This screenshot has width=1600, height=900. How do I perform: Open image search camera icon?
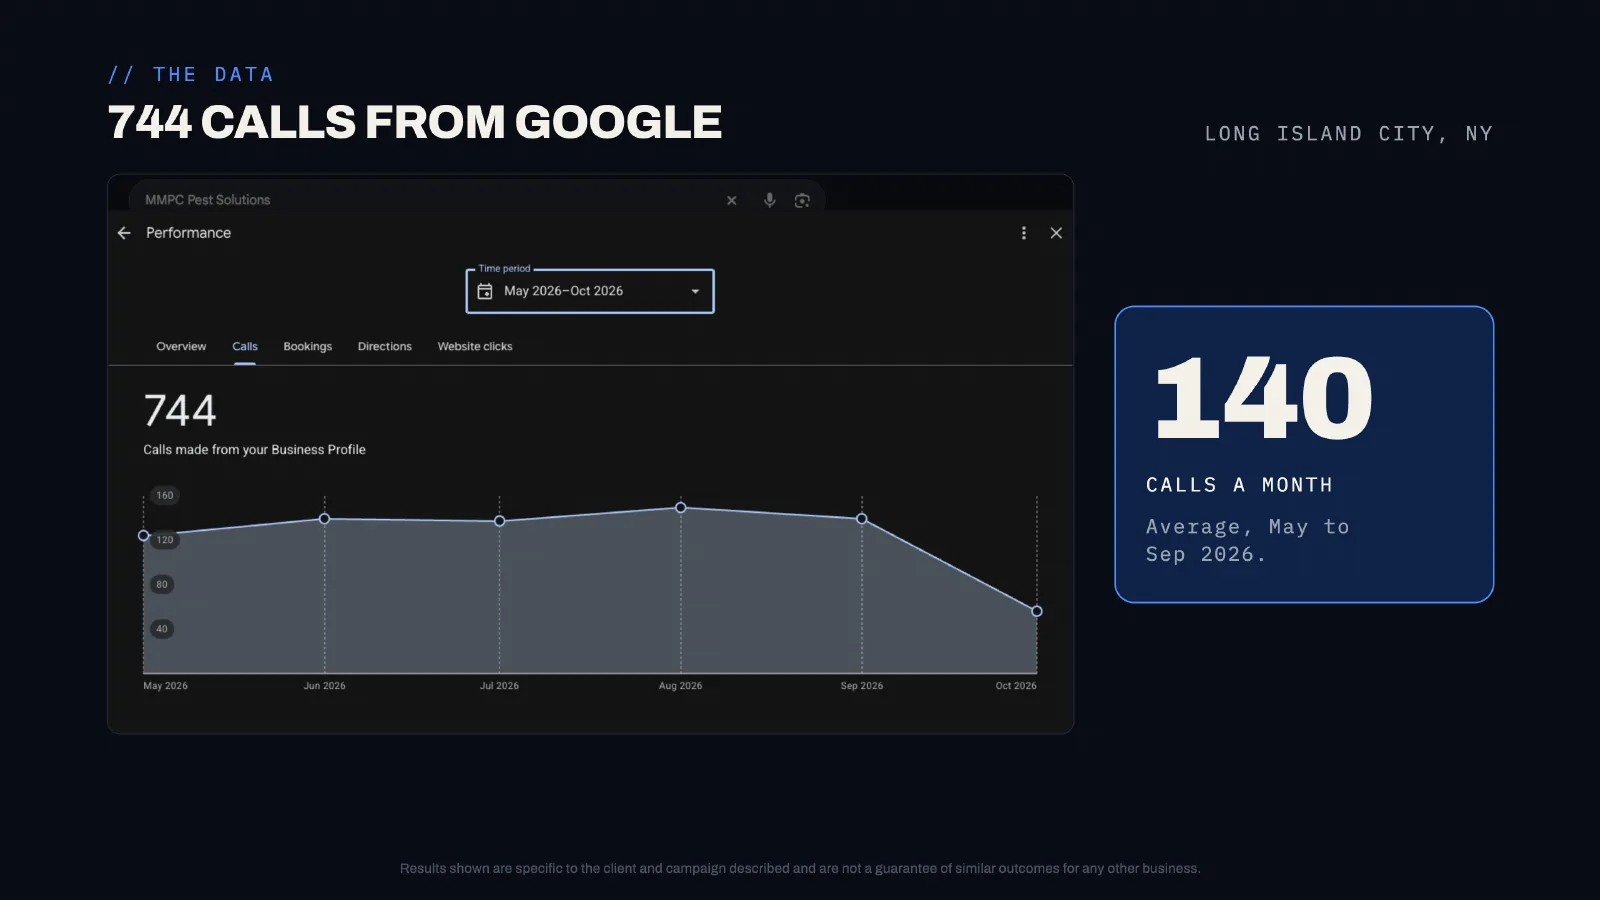pyautogui.click(x=802, y=201)
